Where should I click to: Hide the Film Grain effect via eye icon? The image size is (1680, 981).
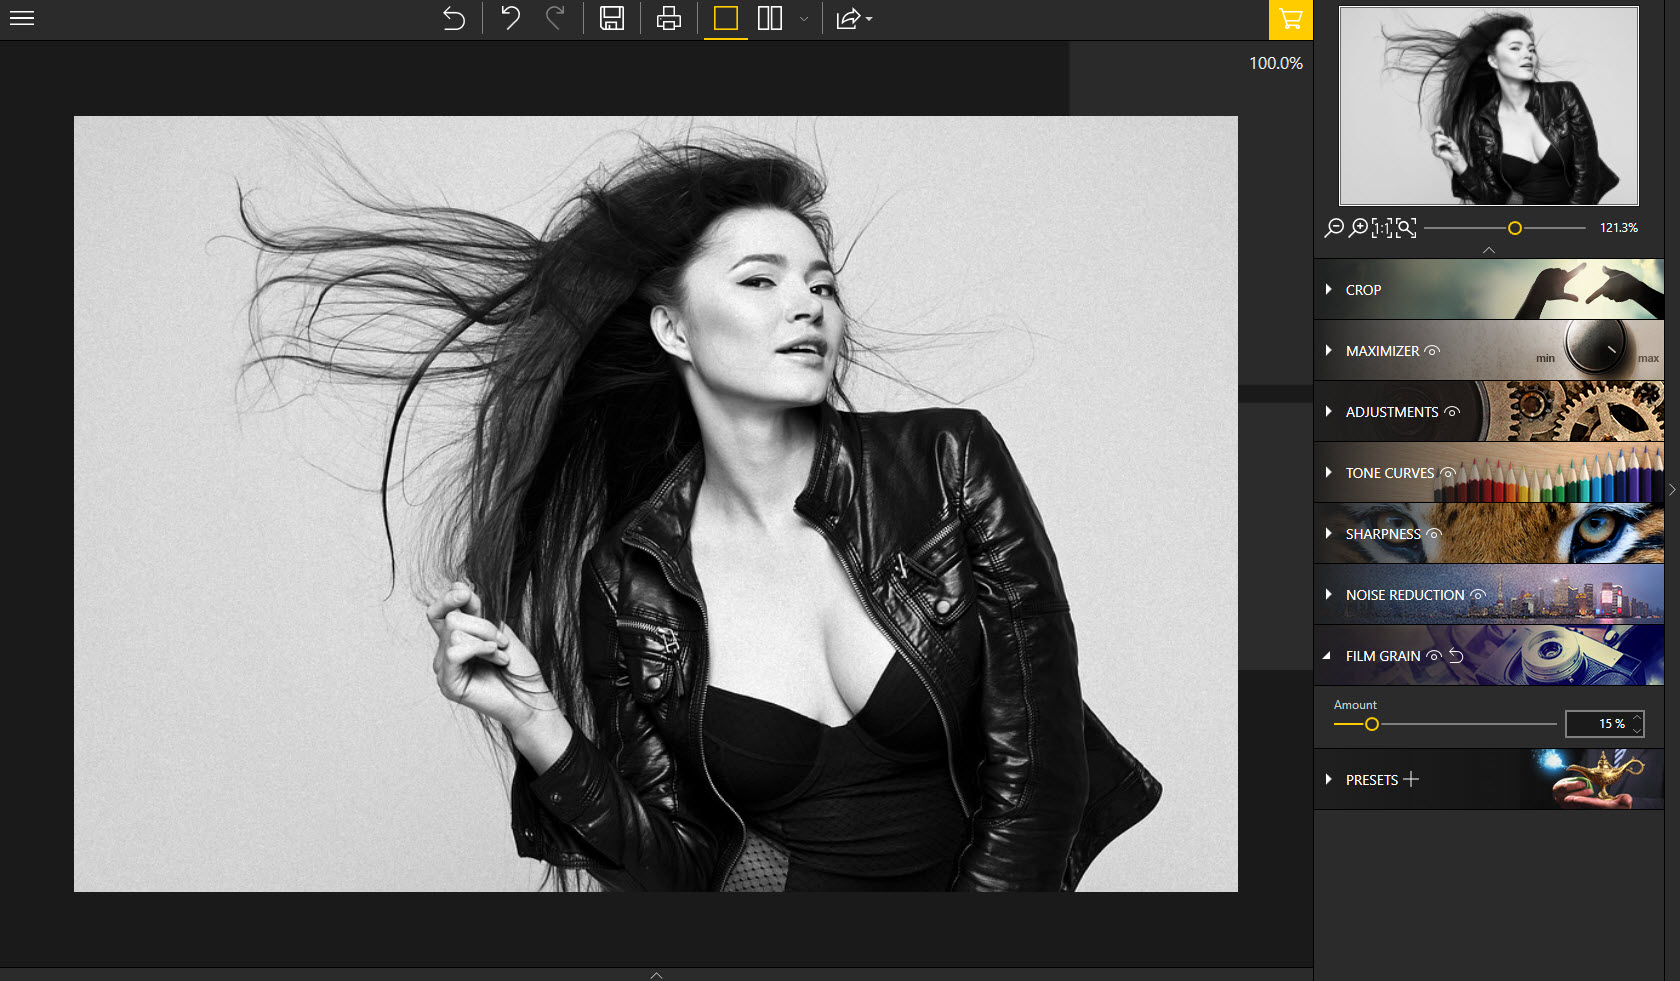pyautogui.click(x=1434, y=656)
